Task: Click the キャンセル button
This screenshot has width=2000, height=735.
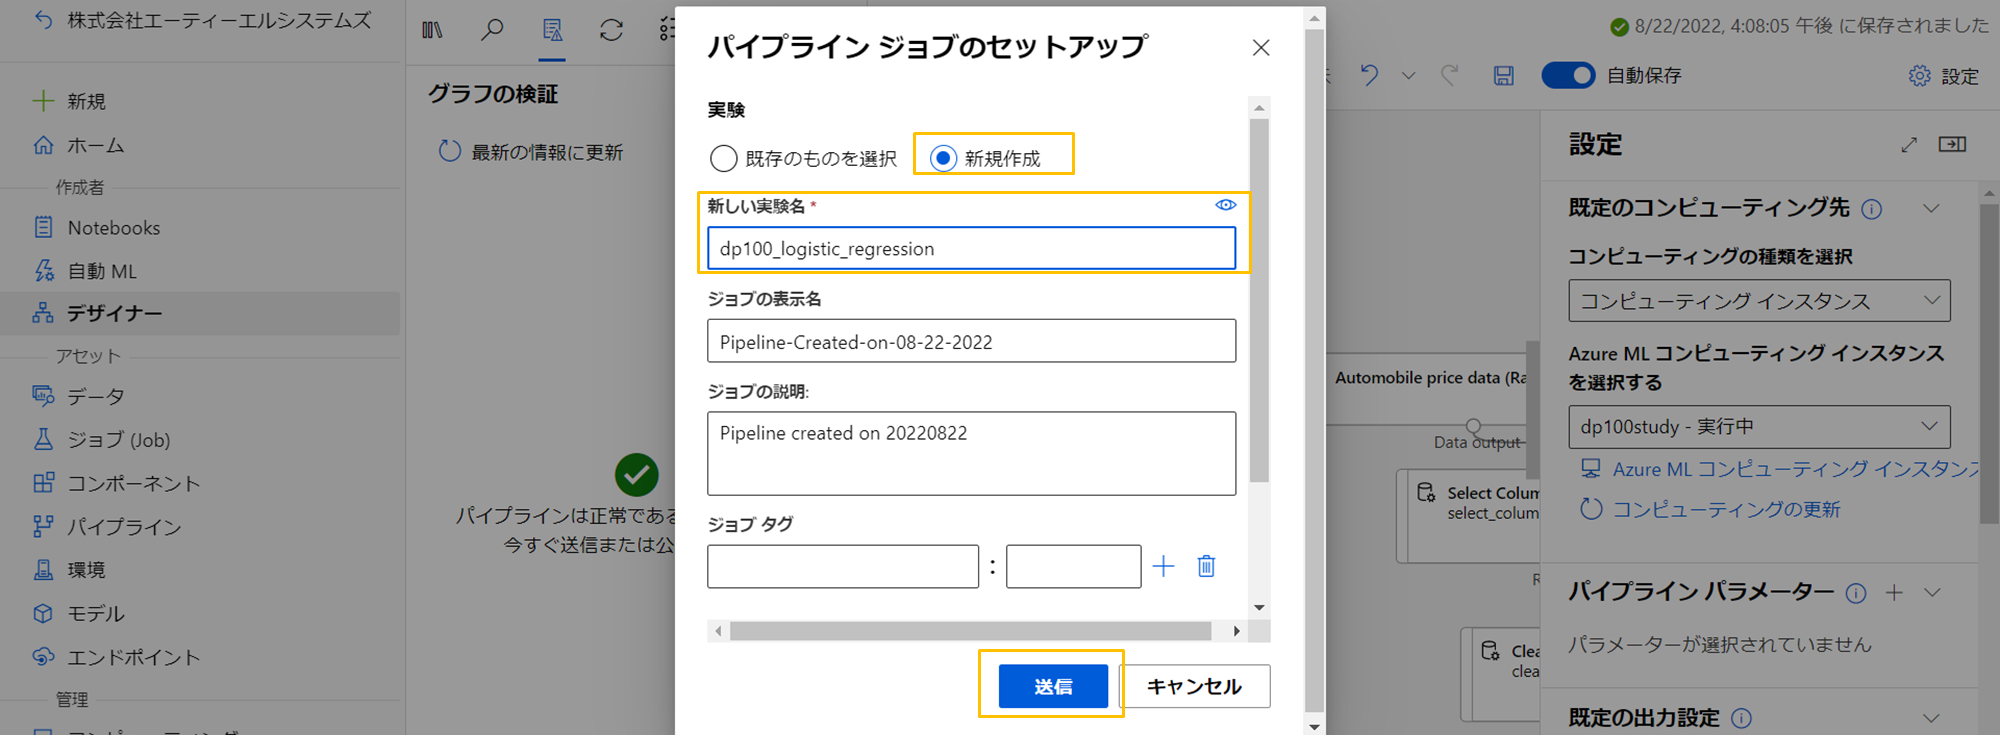Action: coord(1194,686)
